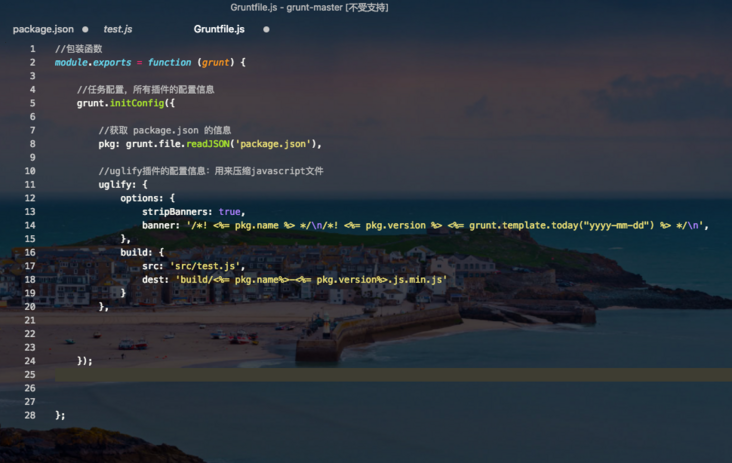732x463 pixels.
Task: Click the '//任务配置' comment on line 4
Action: pyautogui.click(x=101, y=90)
